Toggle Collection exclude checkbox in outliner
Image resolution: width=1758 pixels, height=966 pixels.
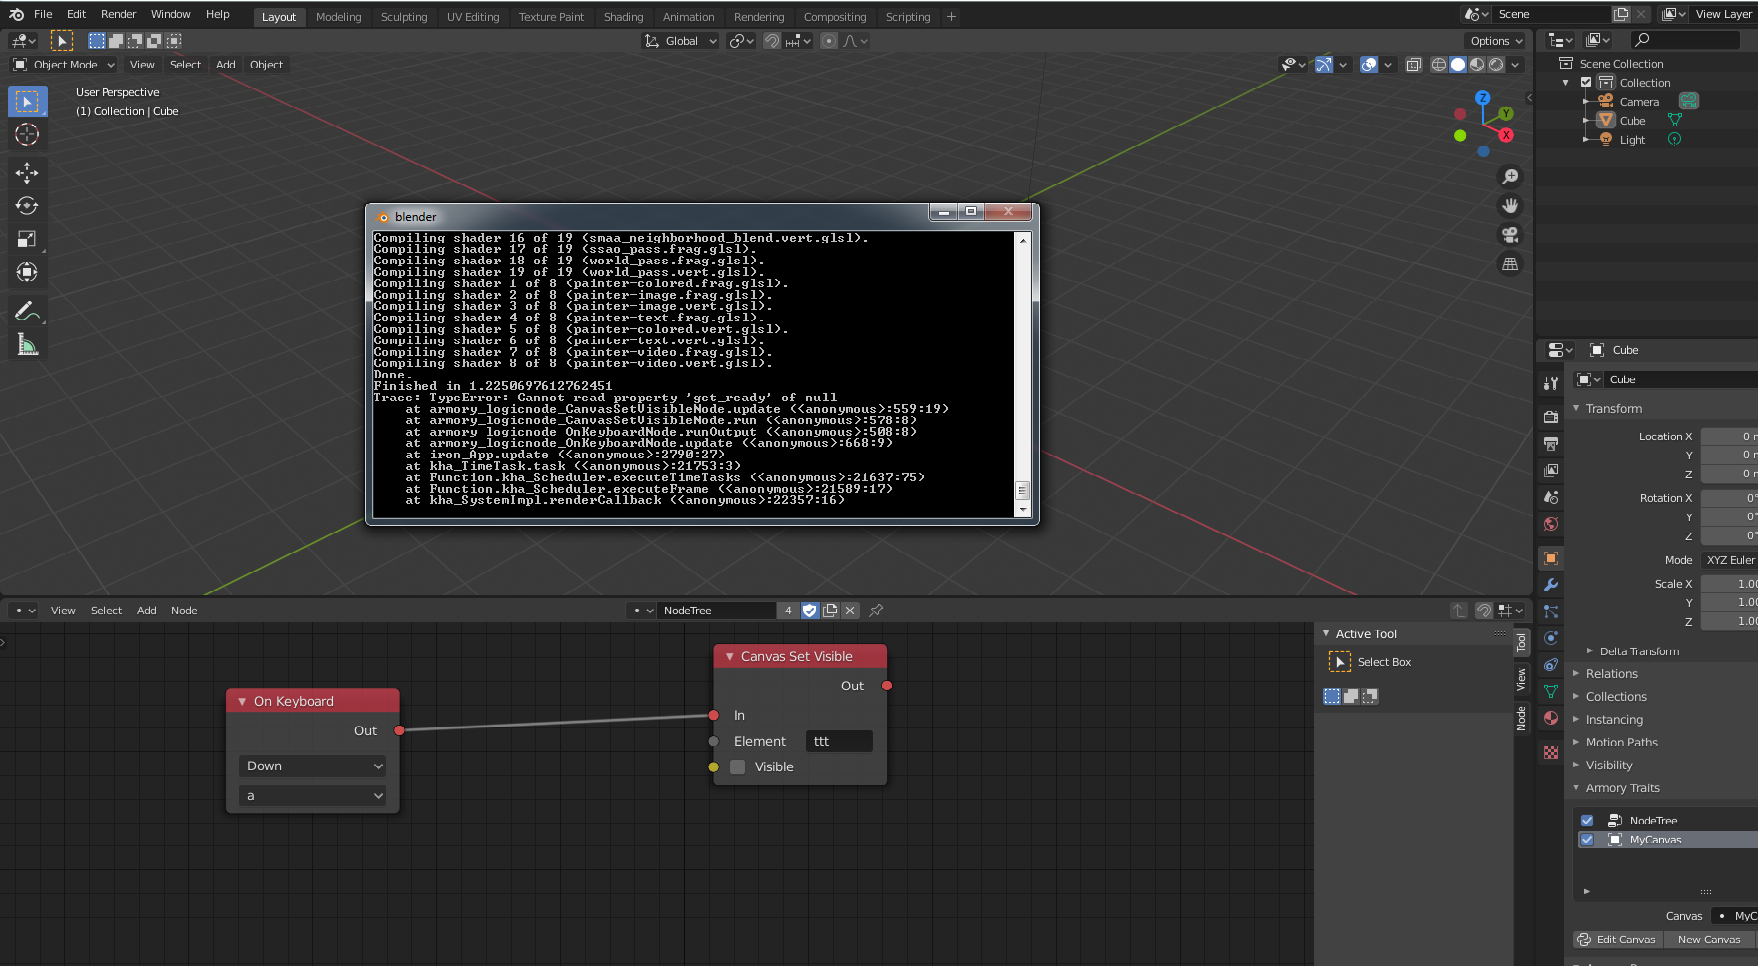pos(1586,83)
